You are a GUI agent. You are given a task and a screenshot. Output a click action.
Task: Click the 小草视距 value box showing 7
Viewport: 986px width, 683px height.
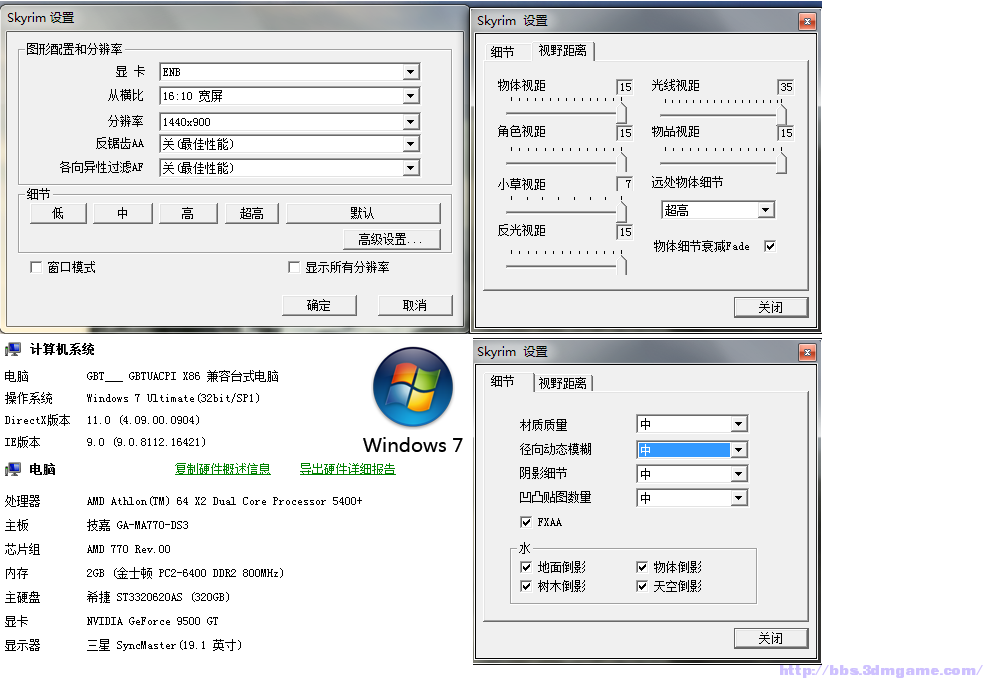tap(624, 184)
